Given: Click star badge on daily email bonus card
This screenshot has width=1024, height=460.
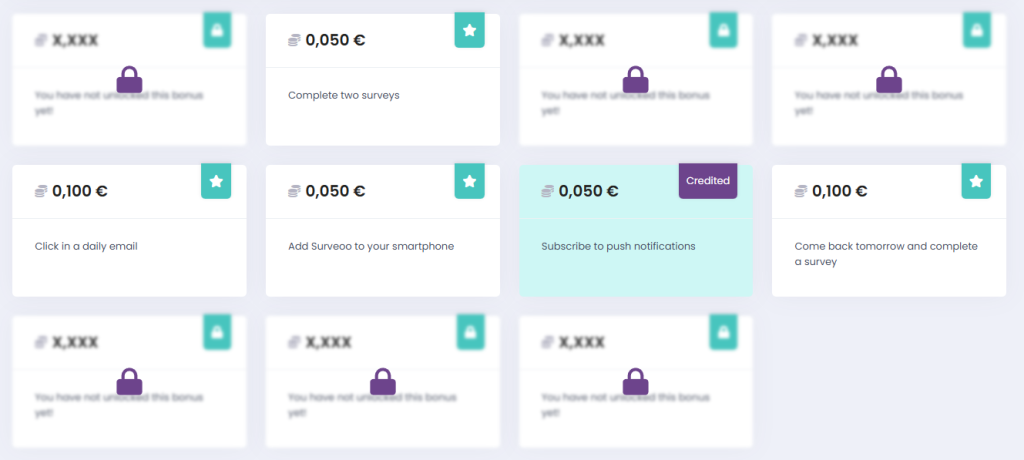Looking at the screenshot, I should (216, 182).
